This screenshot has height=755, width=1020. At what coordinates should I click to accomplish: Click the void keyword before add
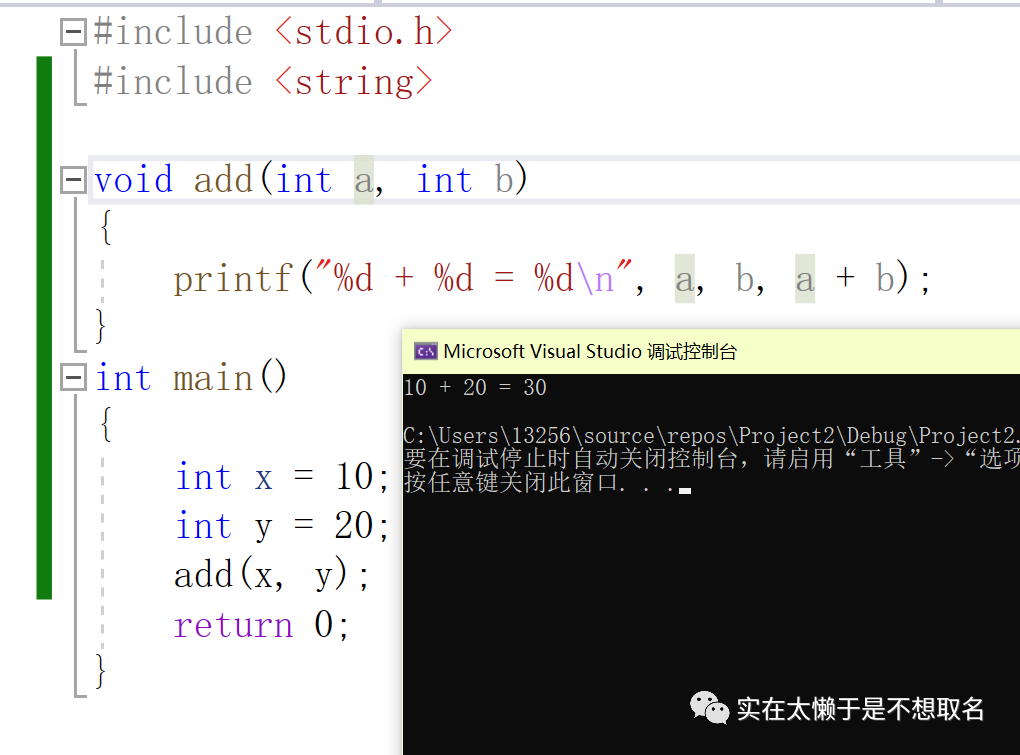point(133,181)
